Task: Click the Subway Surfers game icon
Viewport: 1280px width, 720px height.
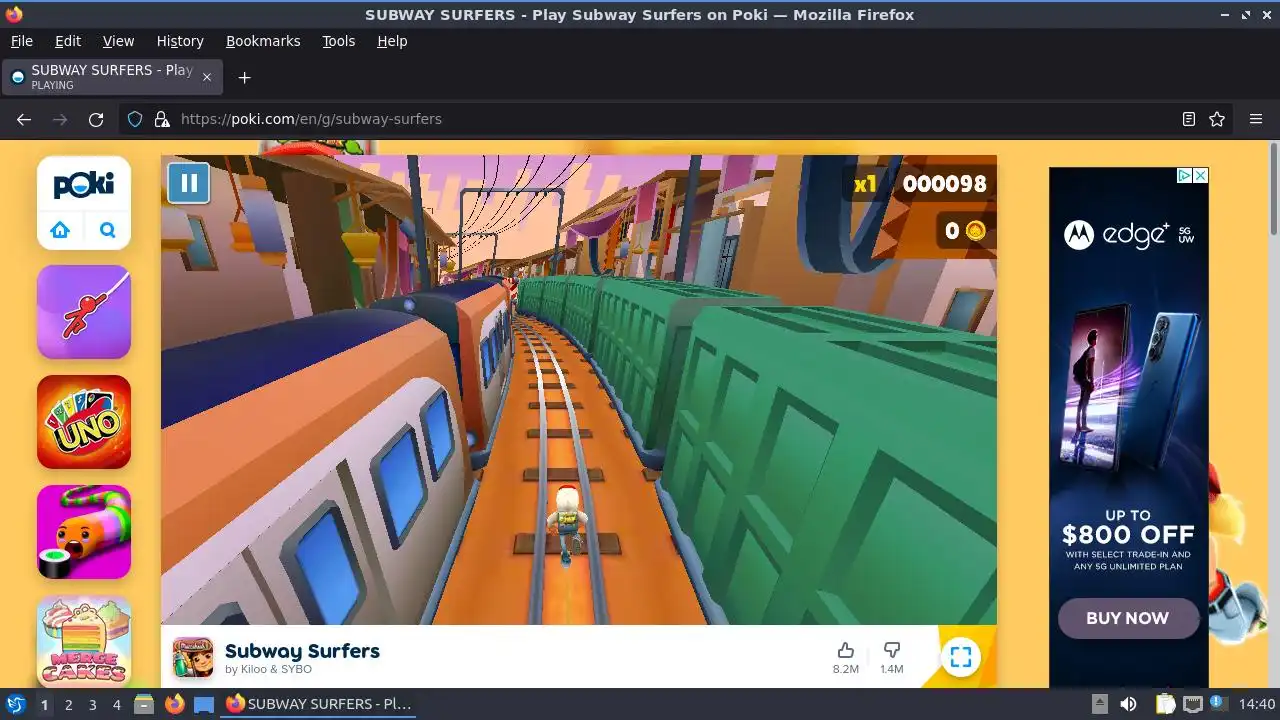Action: (193, 658)
